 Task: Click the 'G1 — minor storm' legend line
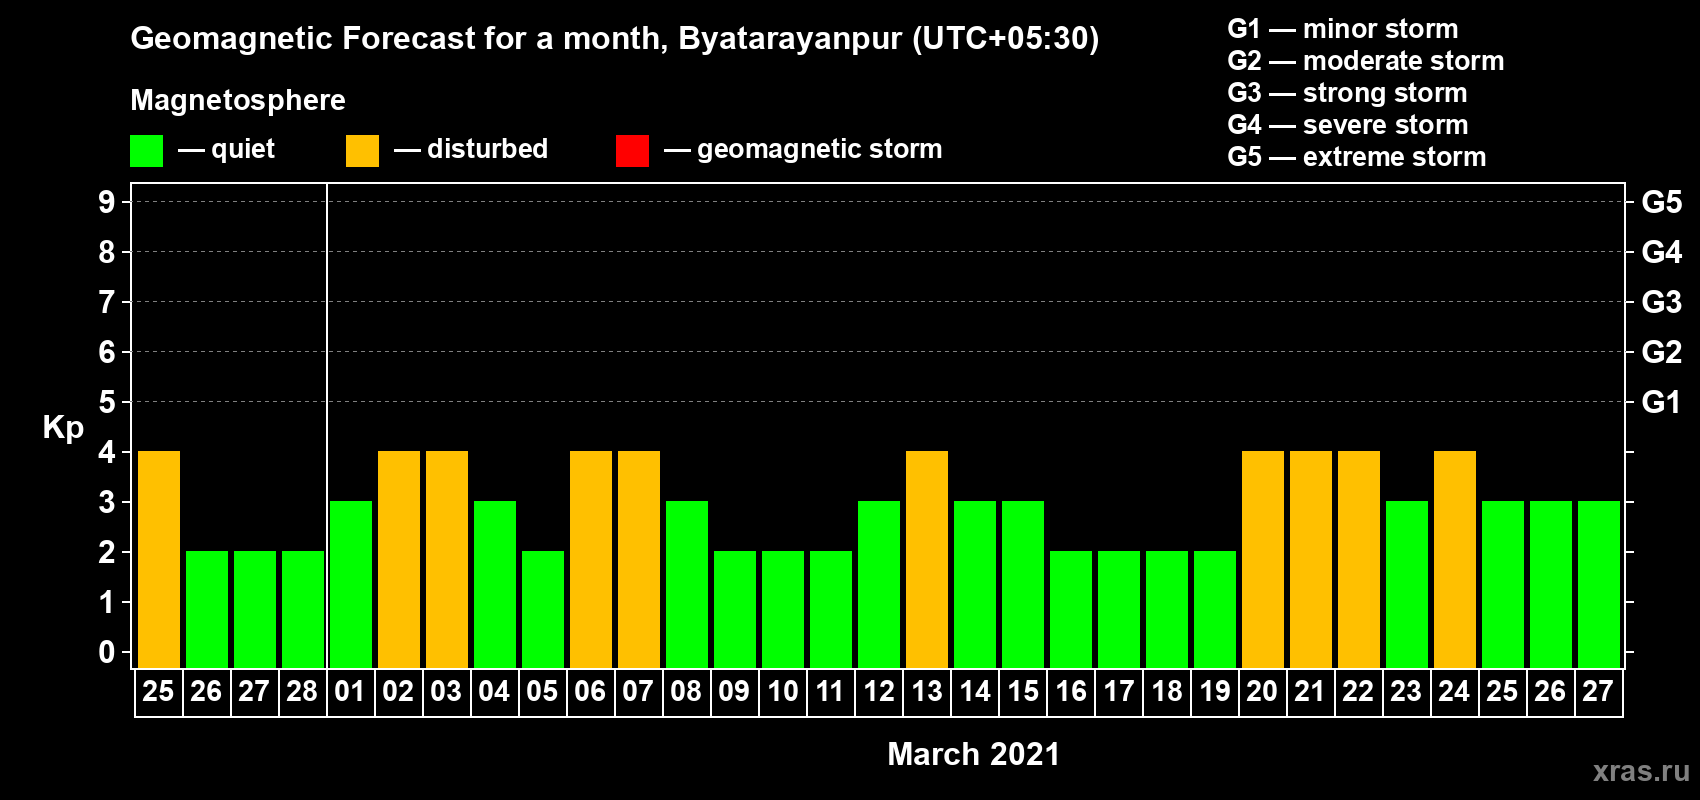(x=1343, y=29)
